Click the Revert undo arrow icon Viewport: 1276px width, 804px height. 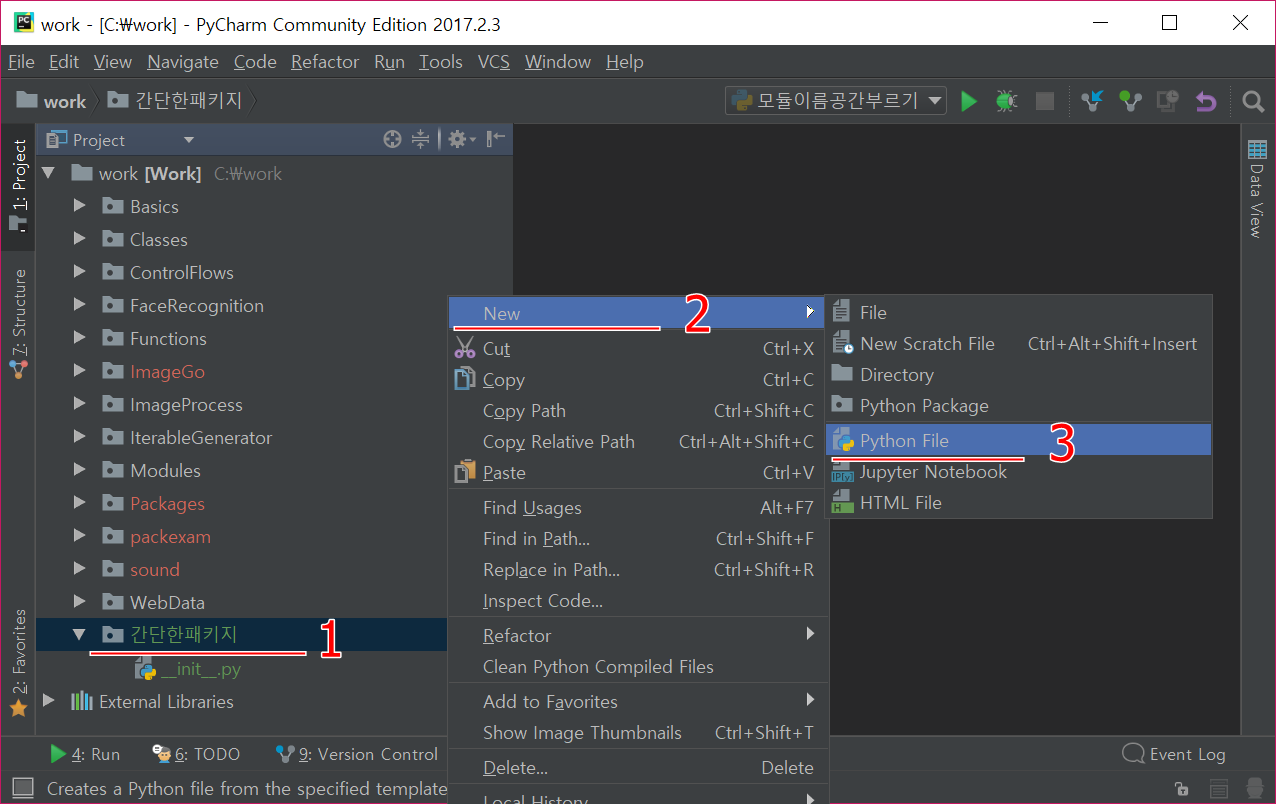pyautogui.click(x=1206, y=101)
